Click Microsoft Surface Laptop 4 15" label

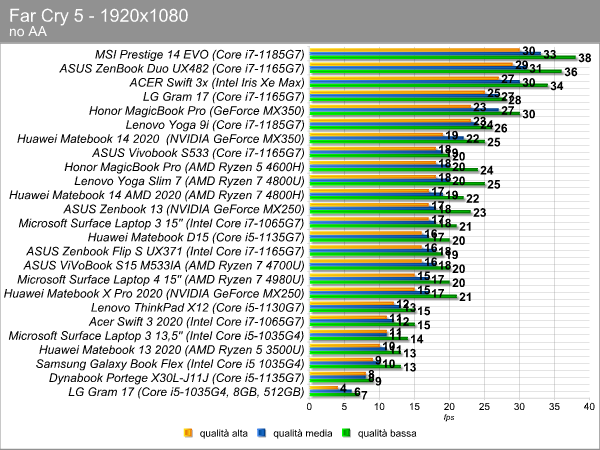coord(161,280)
